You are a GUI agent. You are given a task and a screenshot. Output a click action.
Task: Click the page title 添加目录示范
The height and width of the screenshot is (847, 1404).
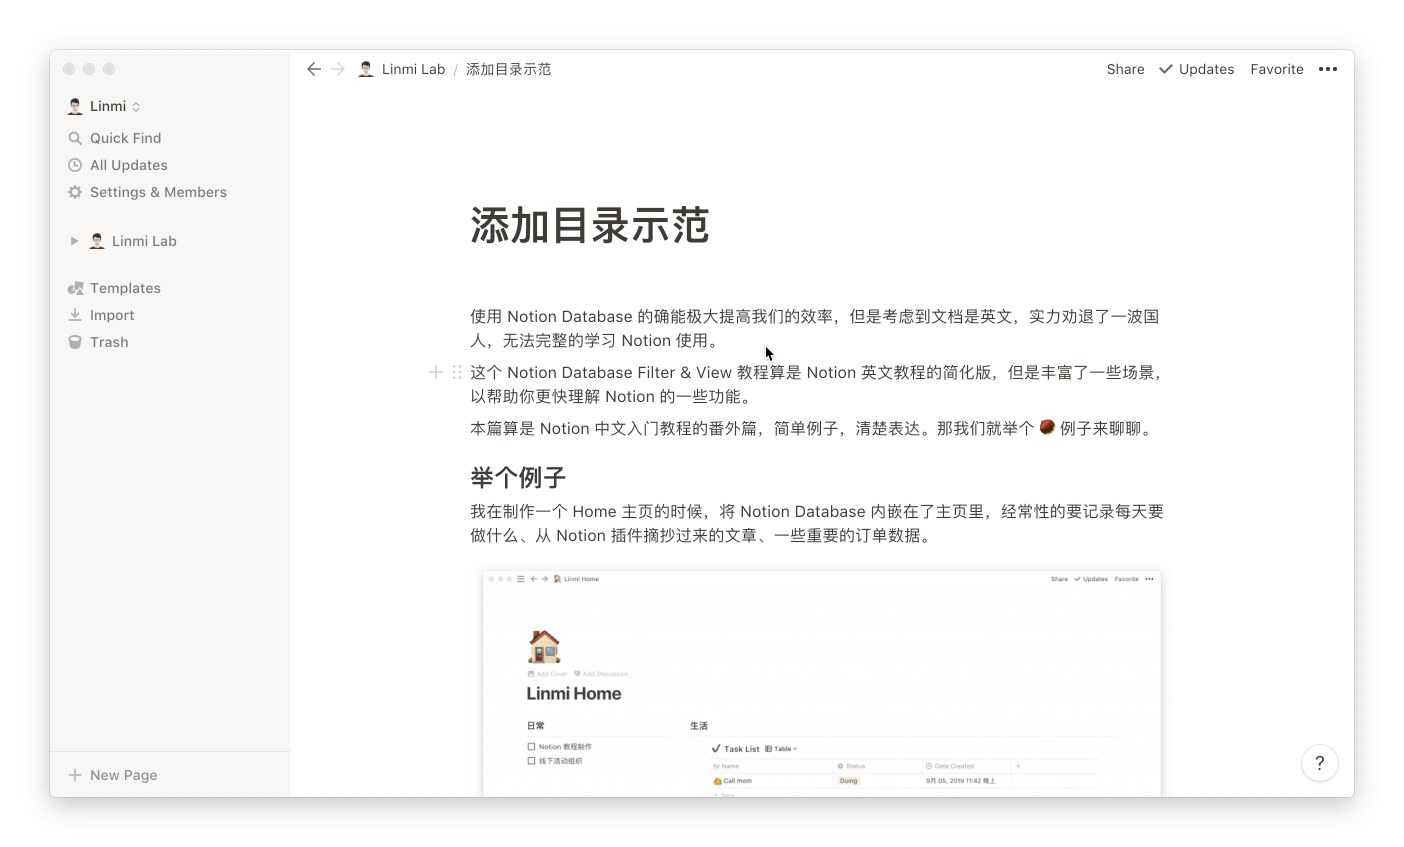[590, 226]
